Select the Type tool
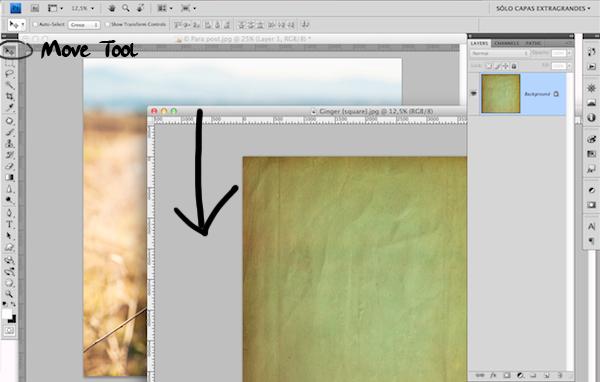 (x=10, y=225)
